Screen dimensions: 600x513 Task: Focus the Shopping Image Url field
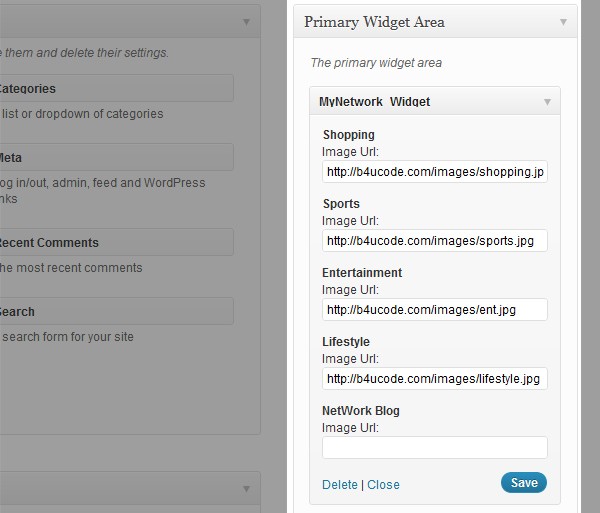(435, 172)
